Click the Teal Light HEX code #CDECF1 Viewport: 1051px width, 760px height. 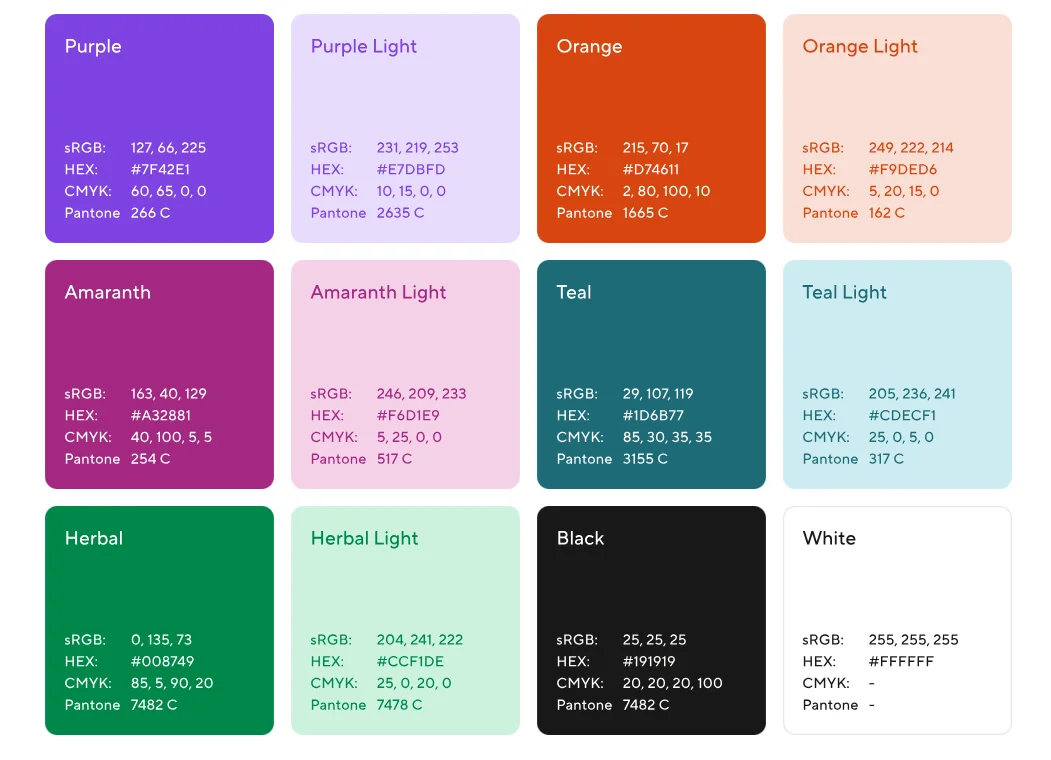[902, 415]
